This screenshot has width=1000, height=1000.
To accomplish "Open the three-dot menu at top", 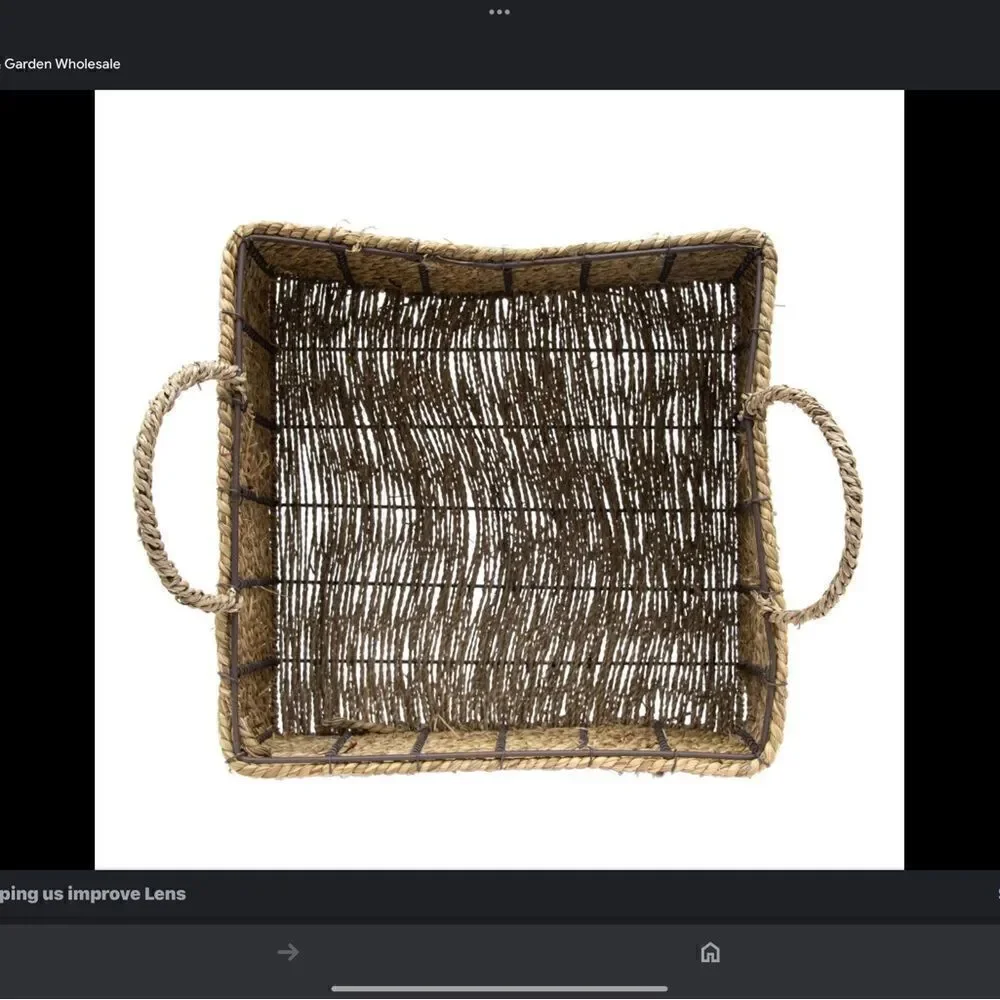I will (499, 12).
